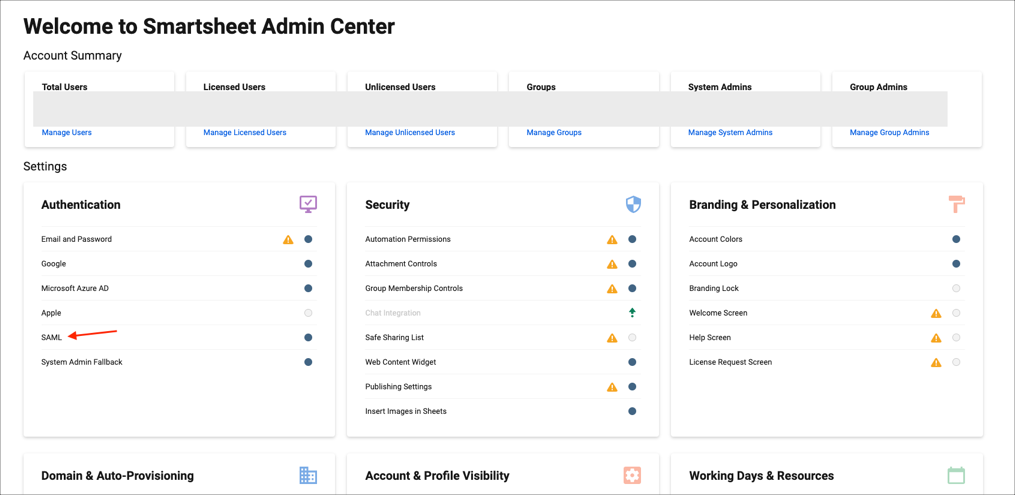This screenshot has height=495, width=1015.
Task: Open the Publishing Settings row
Action: click(x=398, y=387)
